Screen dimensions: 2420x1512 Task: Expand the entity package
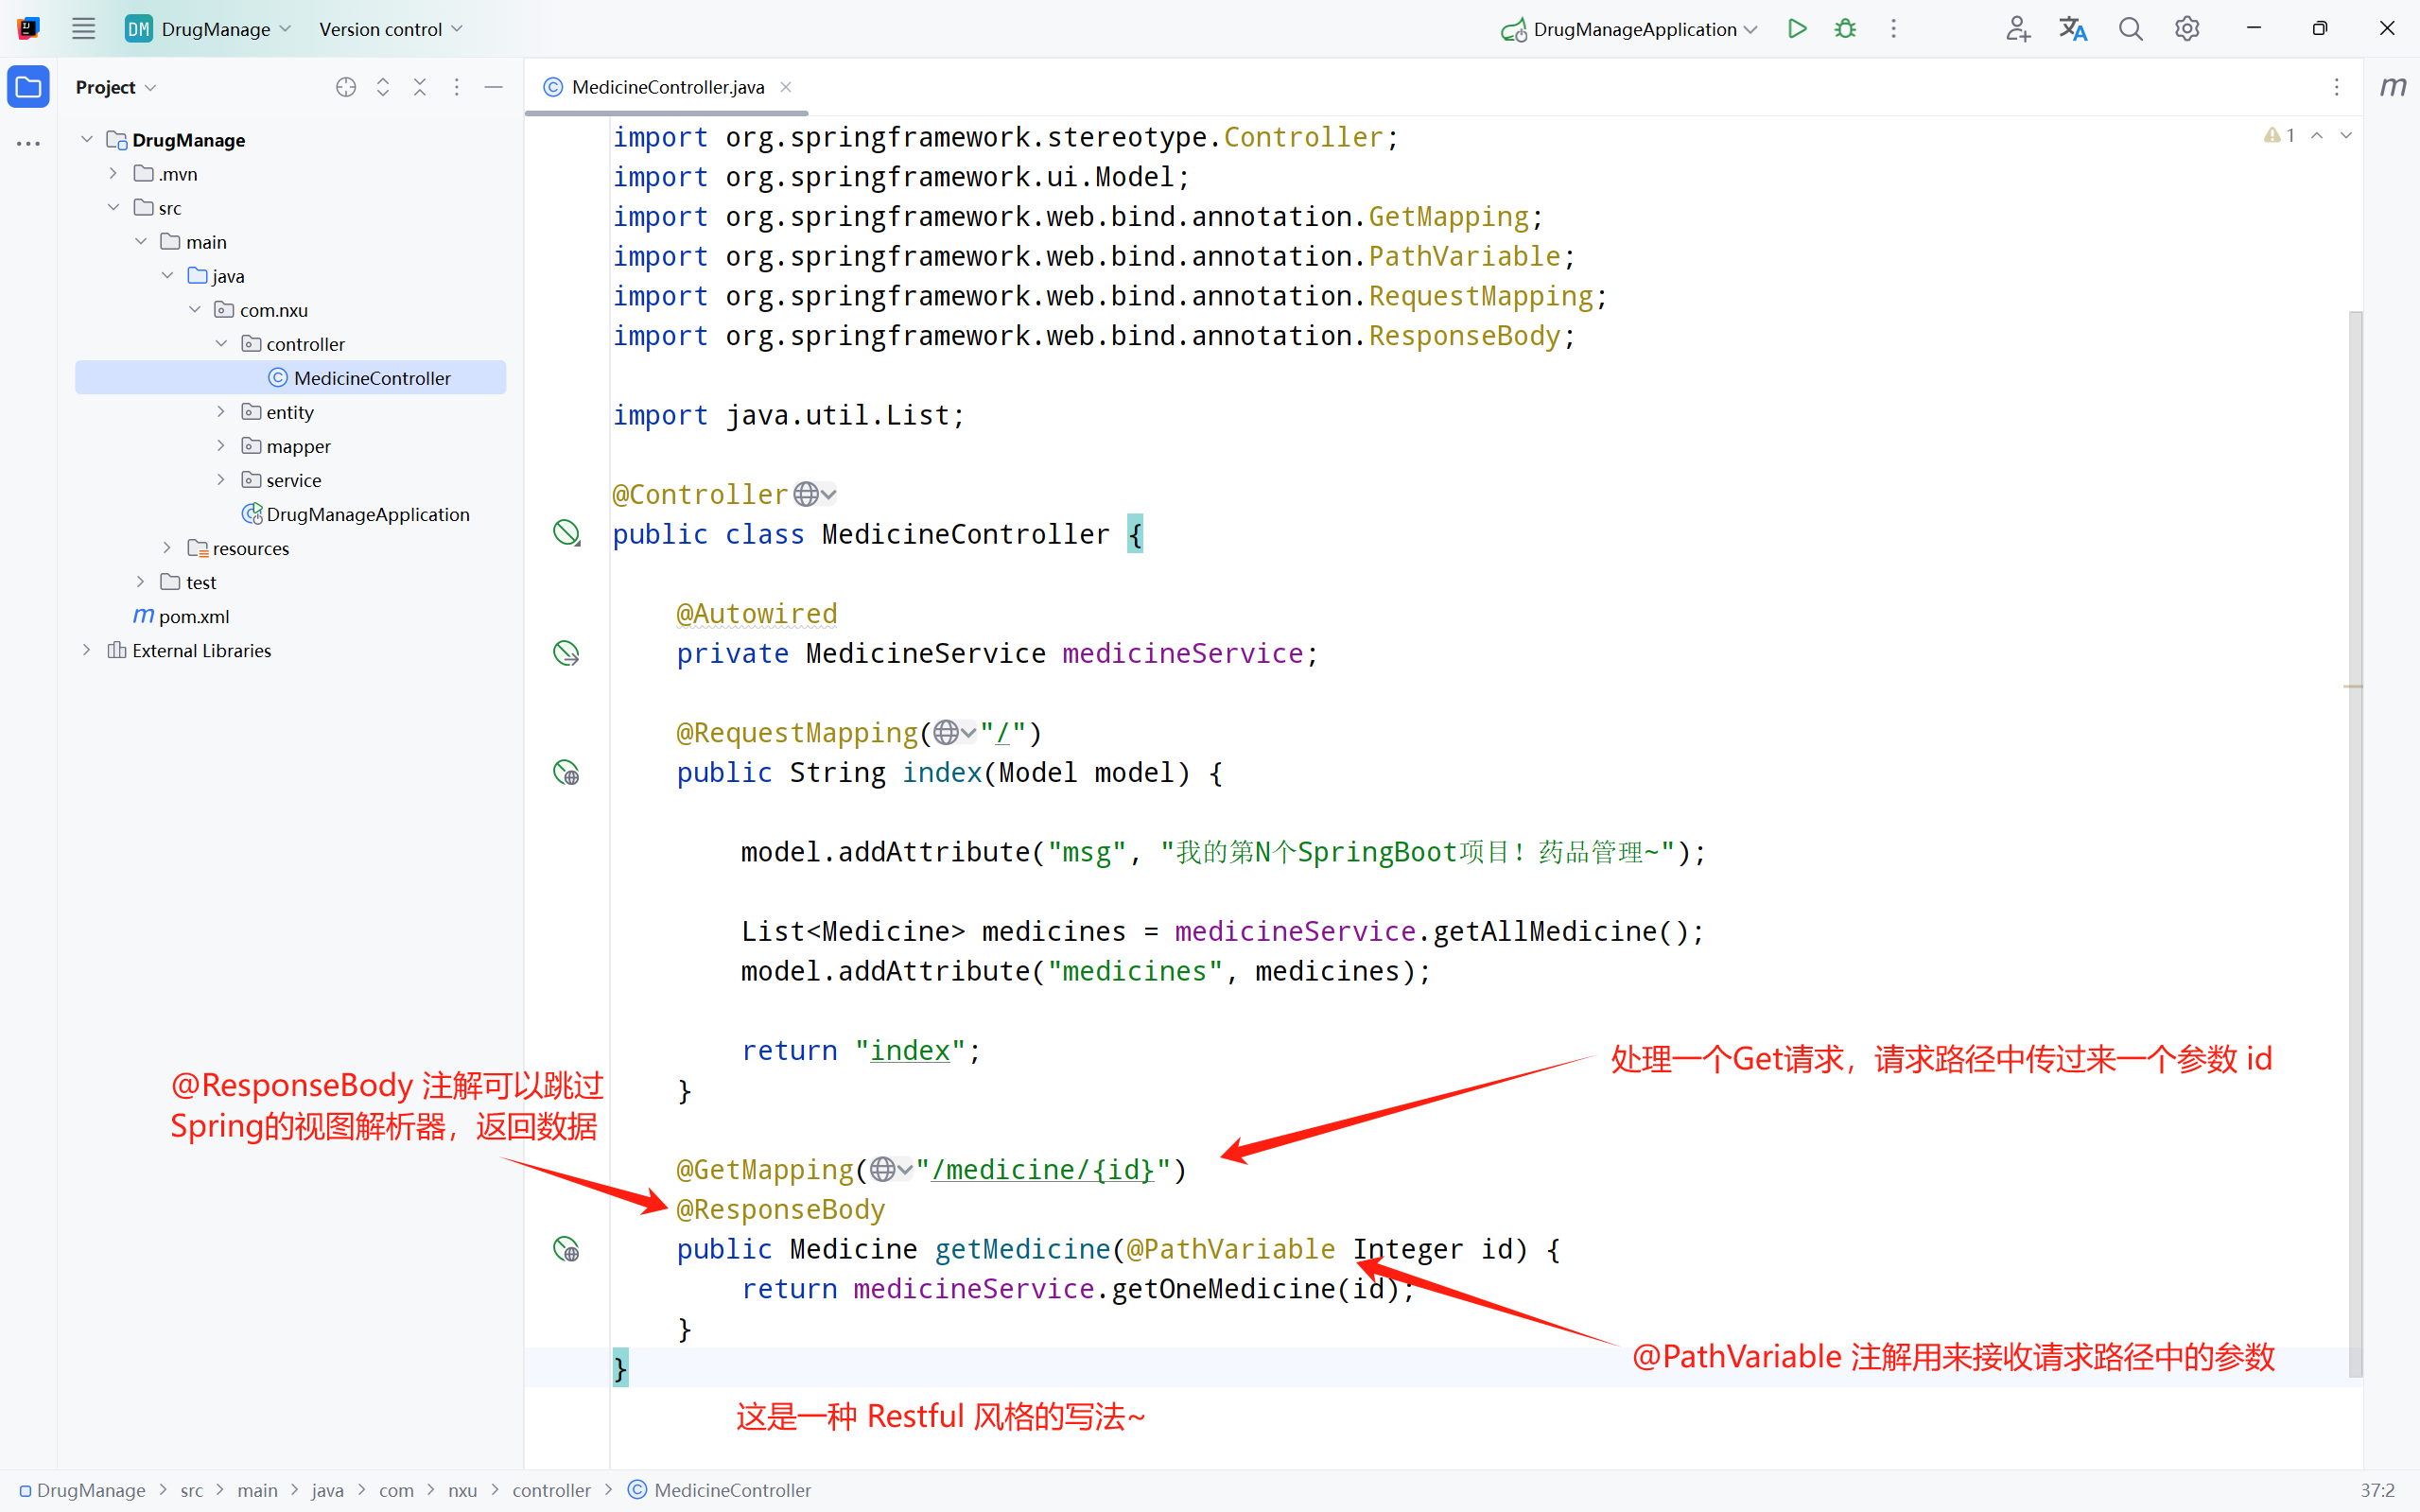pos(221,412)
